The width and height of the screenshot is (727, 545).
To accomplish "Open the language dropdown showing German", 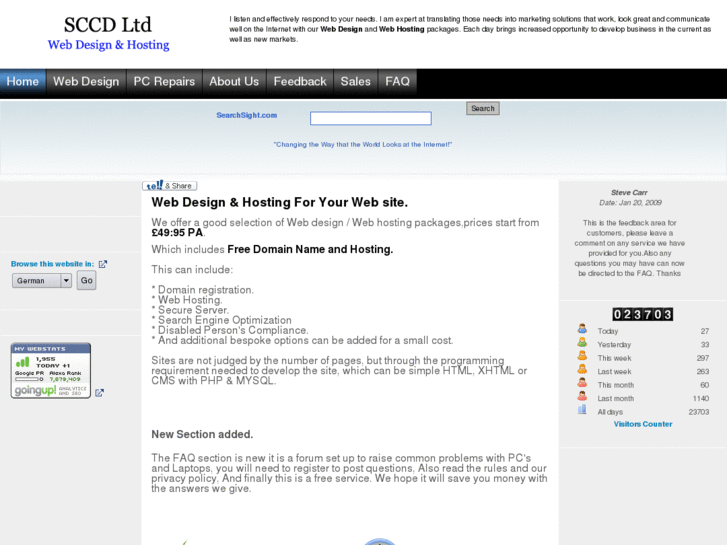I will click(x=42, y=281).
